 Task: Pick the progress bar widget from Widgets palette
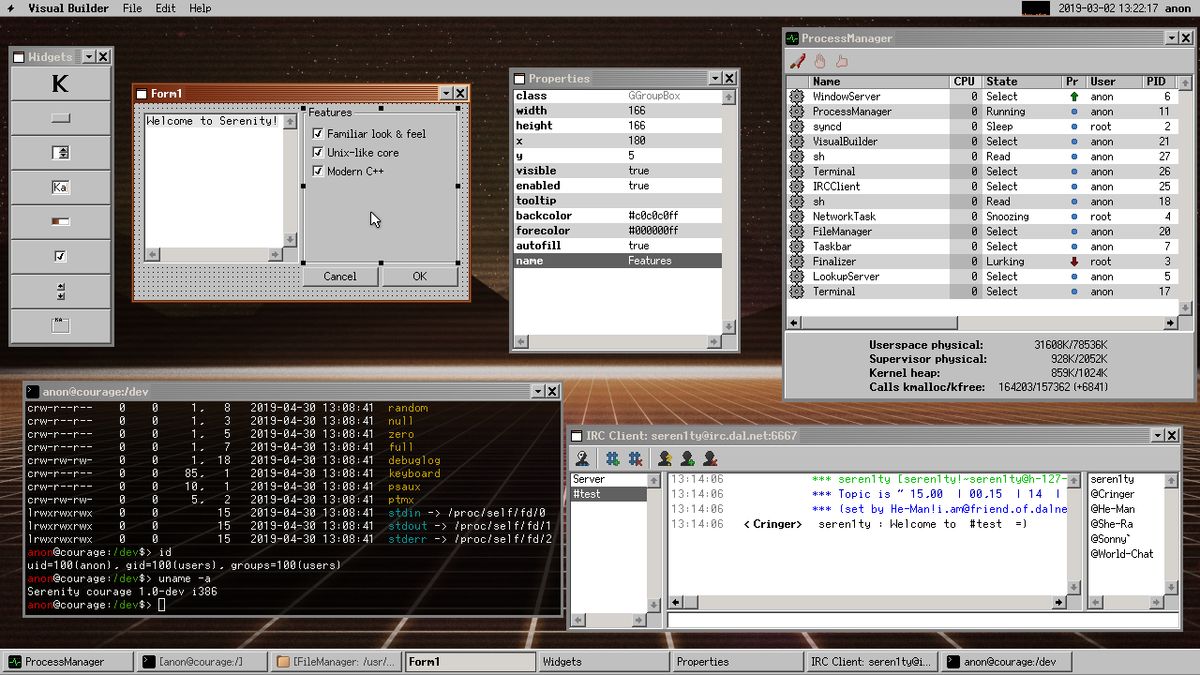tap(61, 220)
